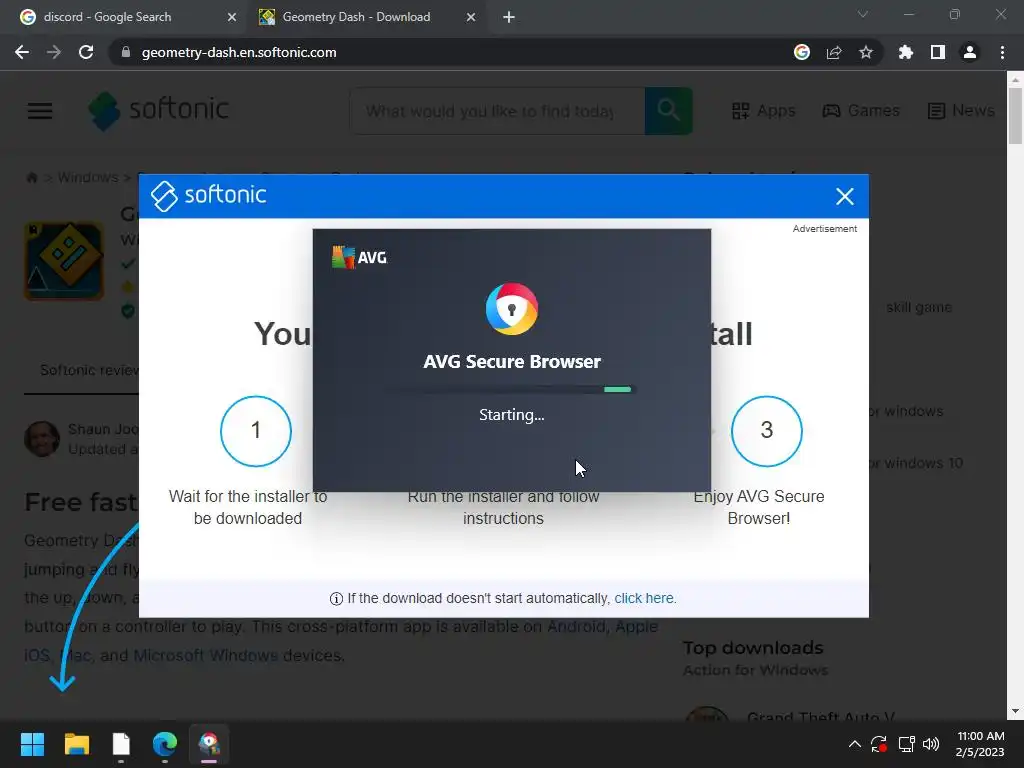
Task: Click the Softonic logo in the dialog header
Action: point(208,195)
